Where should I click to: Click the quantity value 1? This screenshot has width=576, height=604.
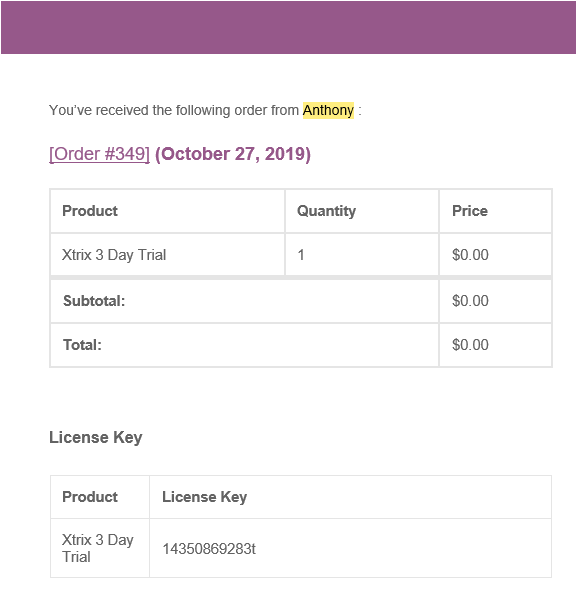(301, 255)
